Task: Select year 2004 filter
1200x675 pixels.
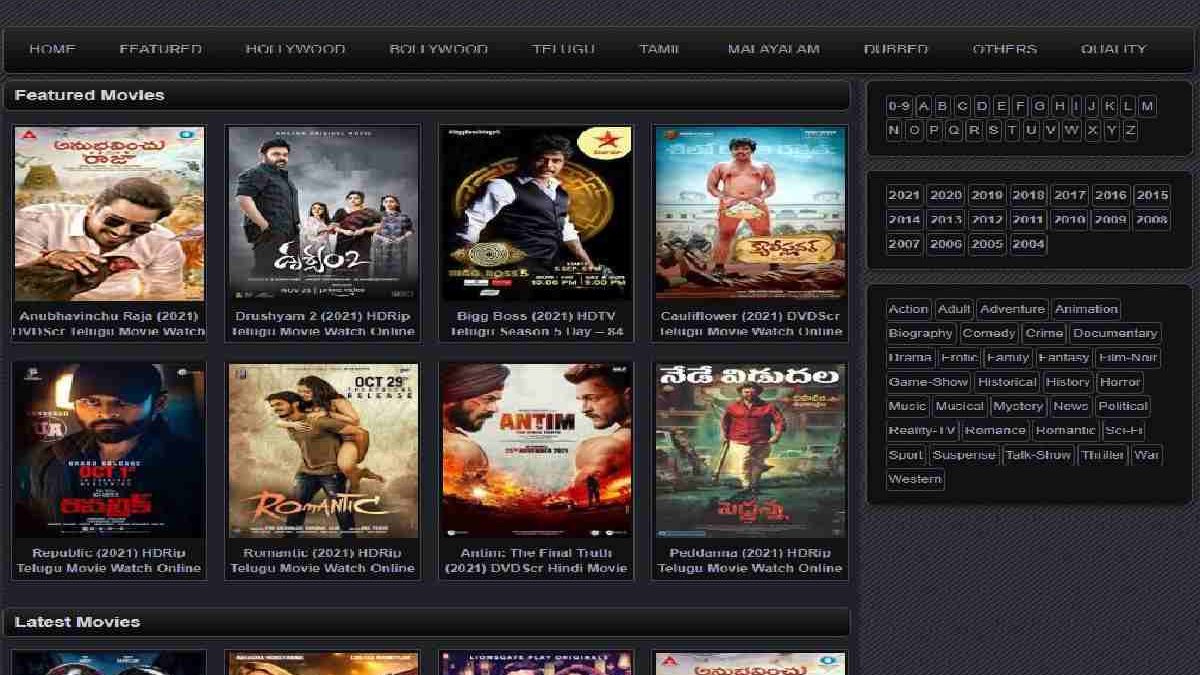Action: (1028, 244)
